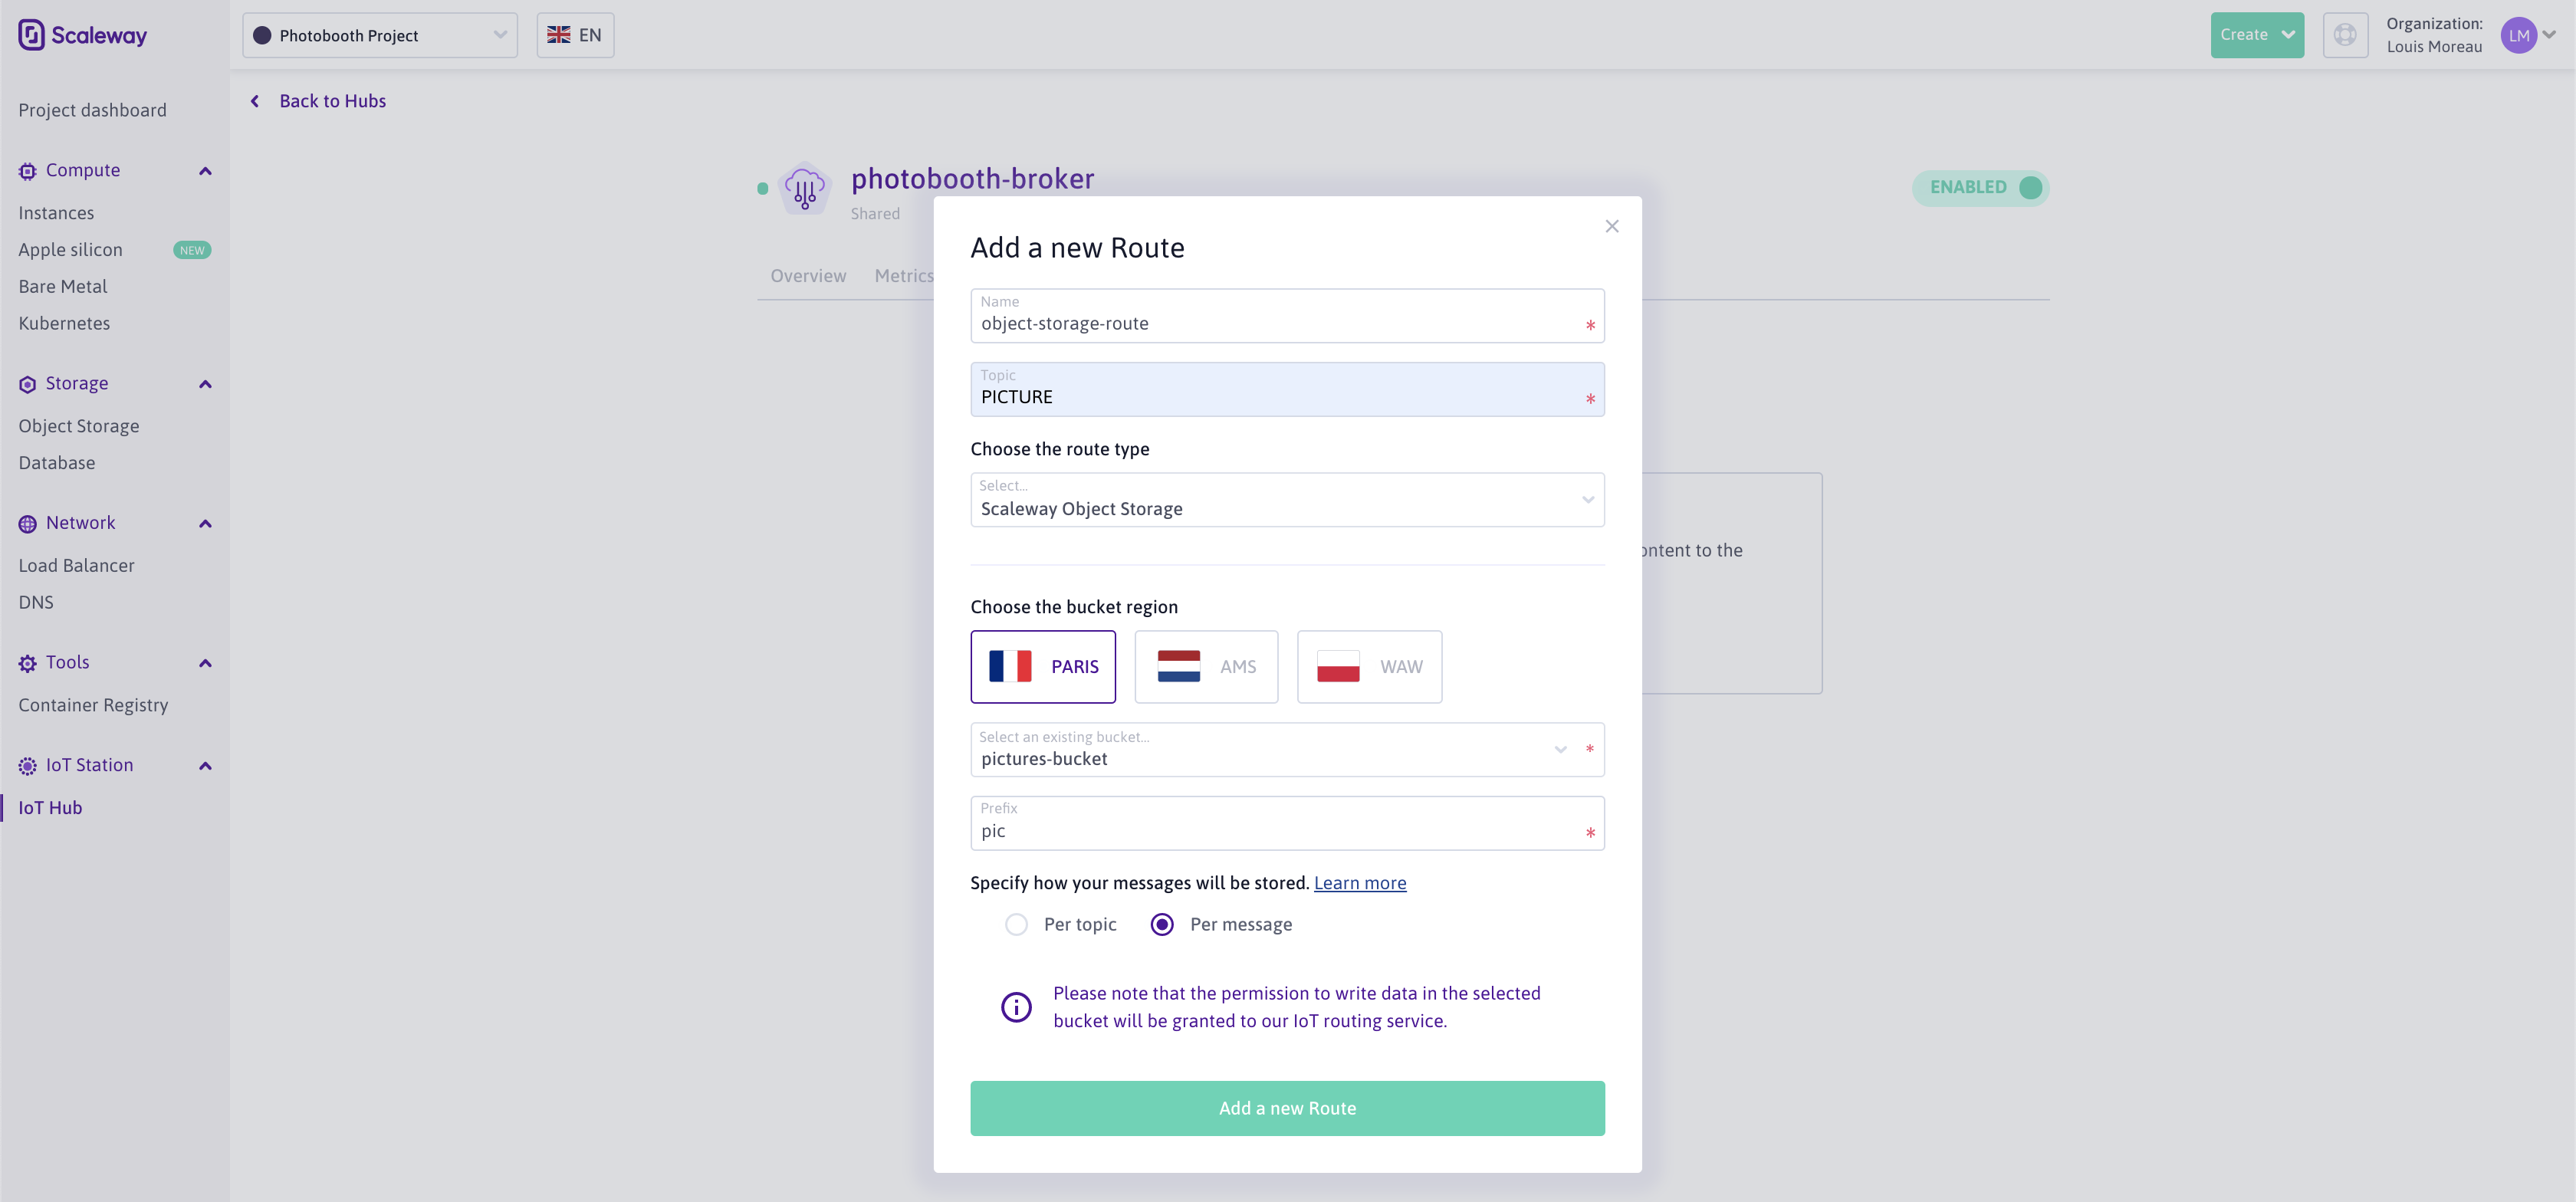The image size is (2576, 1202).
Task: Click the Learn more link
Action: [1359, 882]
